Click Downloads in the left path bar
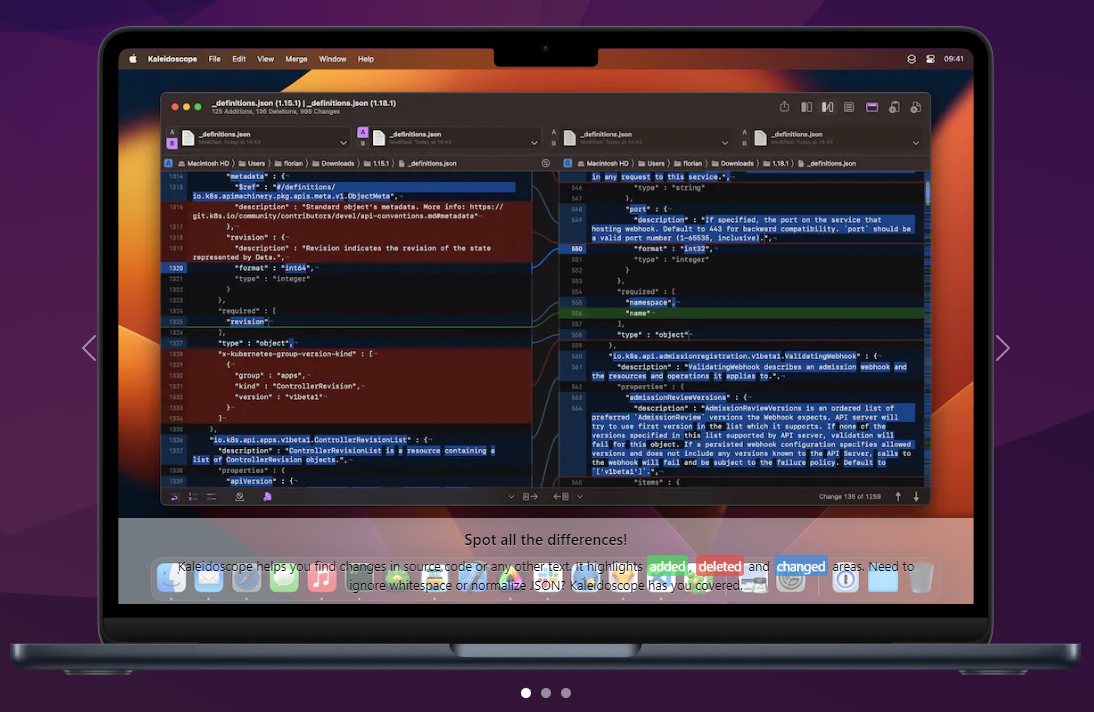 click(x=338, y=163)
